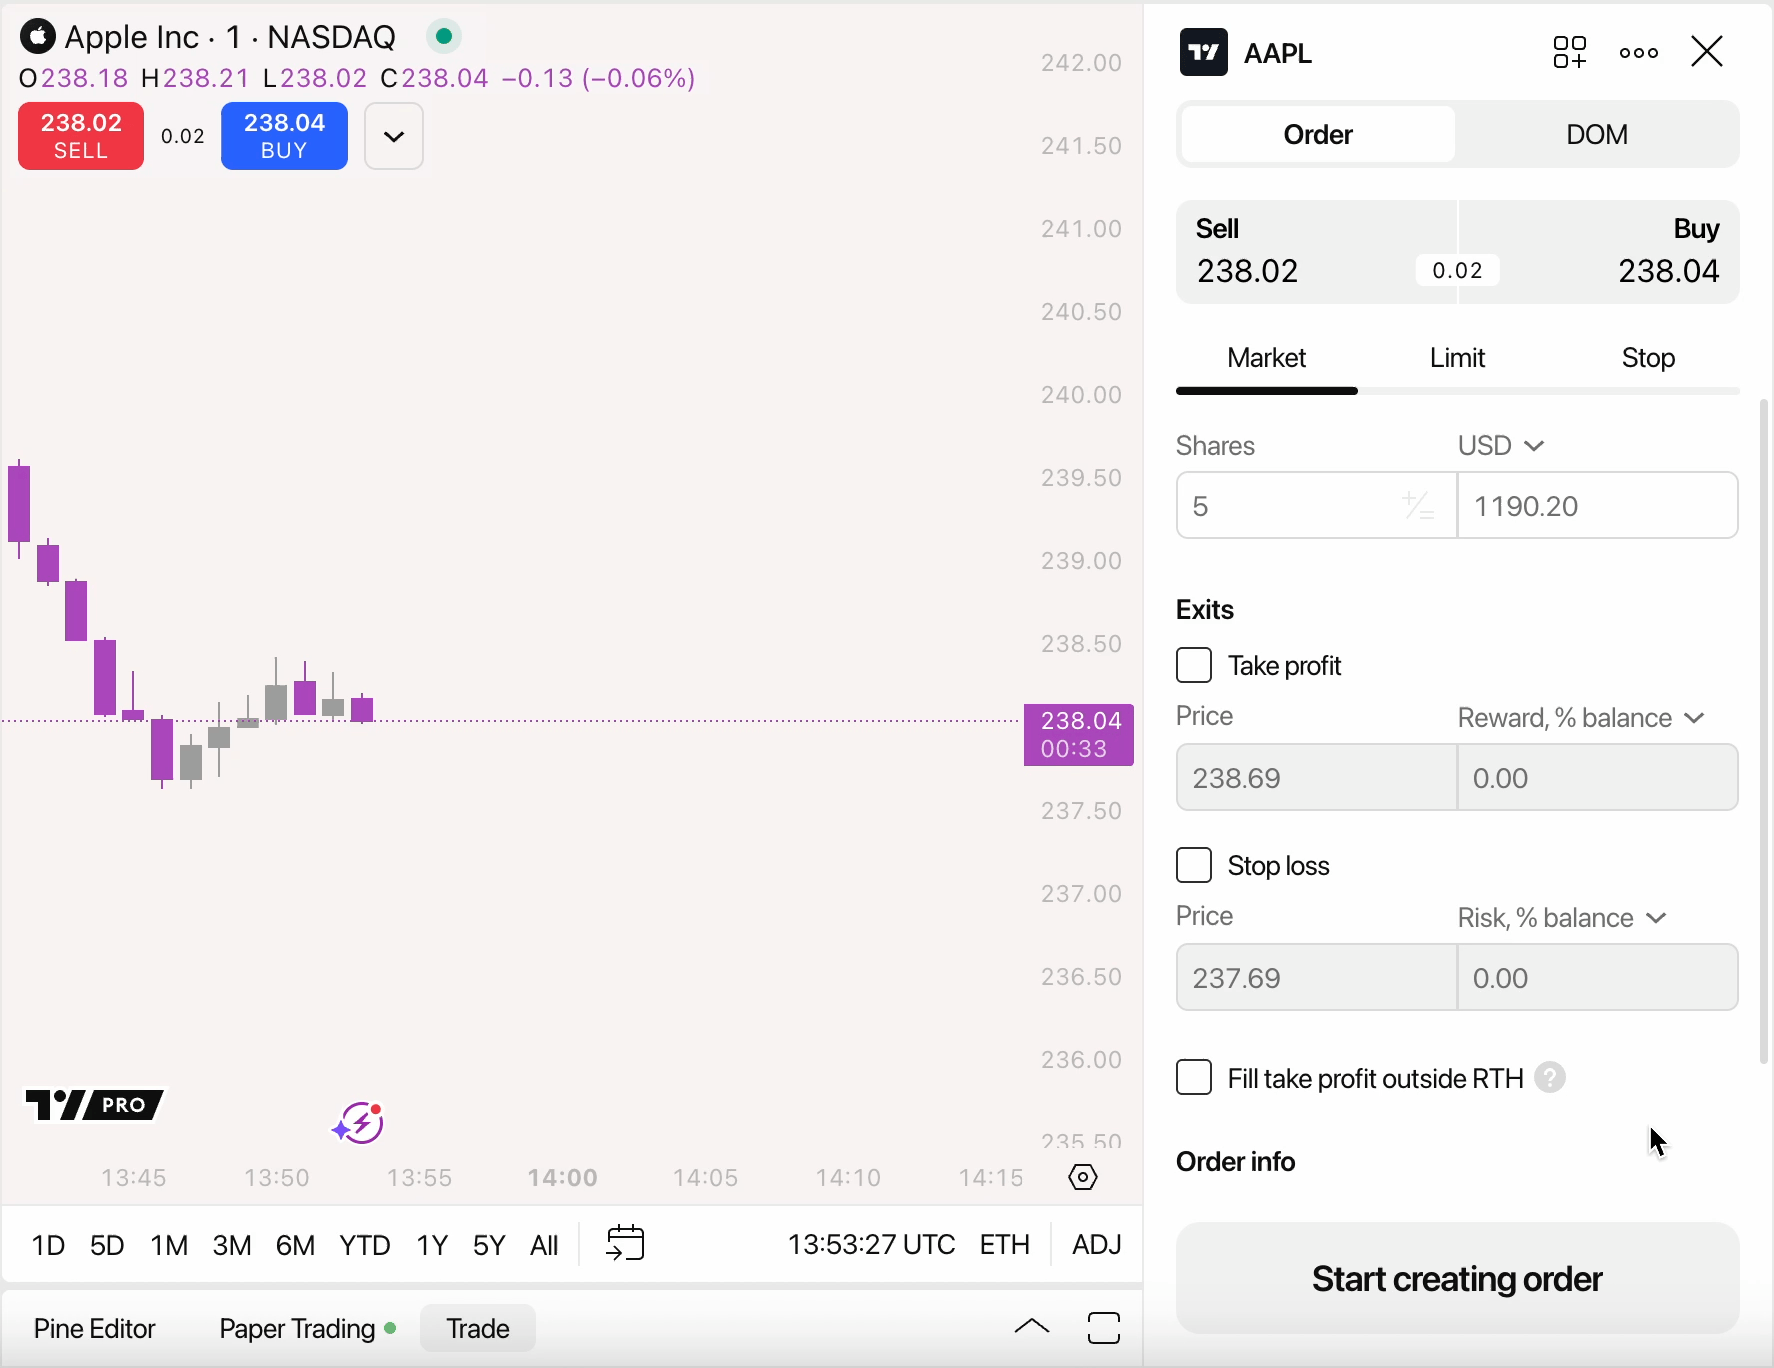Click the order panel vertical scrollbar
Image resolution: width=1774 pixels, height=1368 pixels.
click(x=1764, y=731)
